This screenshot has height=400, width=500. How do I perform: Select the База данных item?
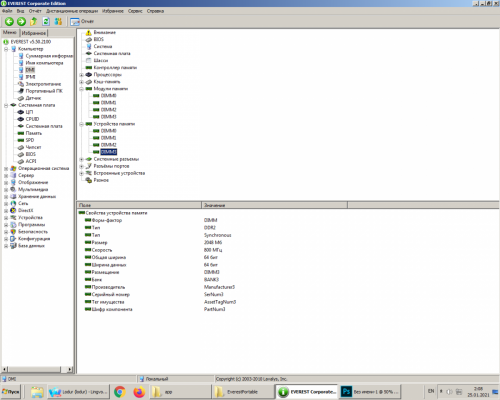point(31,246)
